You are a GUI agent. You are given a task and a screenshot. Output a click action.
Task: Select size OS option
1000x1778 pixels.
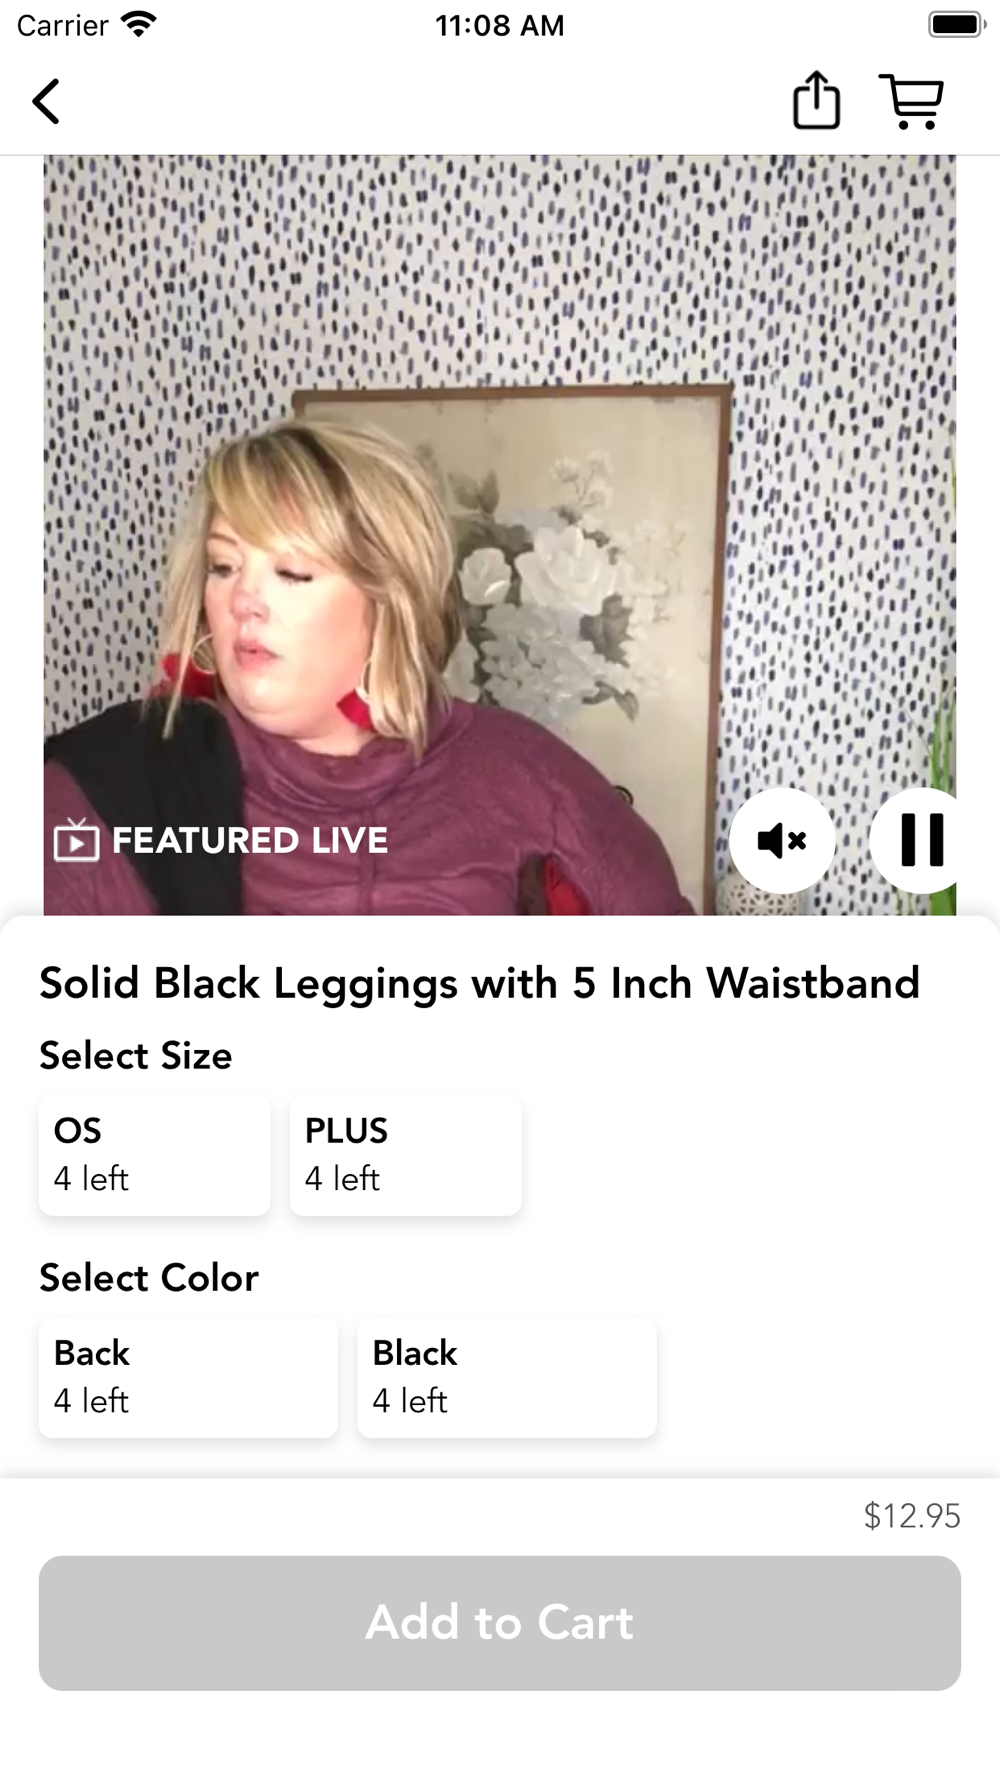pos(155,1155)
